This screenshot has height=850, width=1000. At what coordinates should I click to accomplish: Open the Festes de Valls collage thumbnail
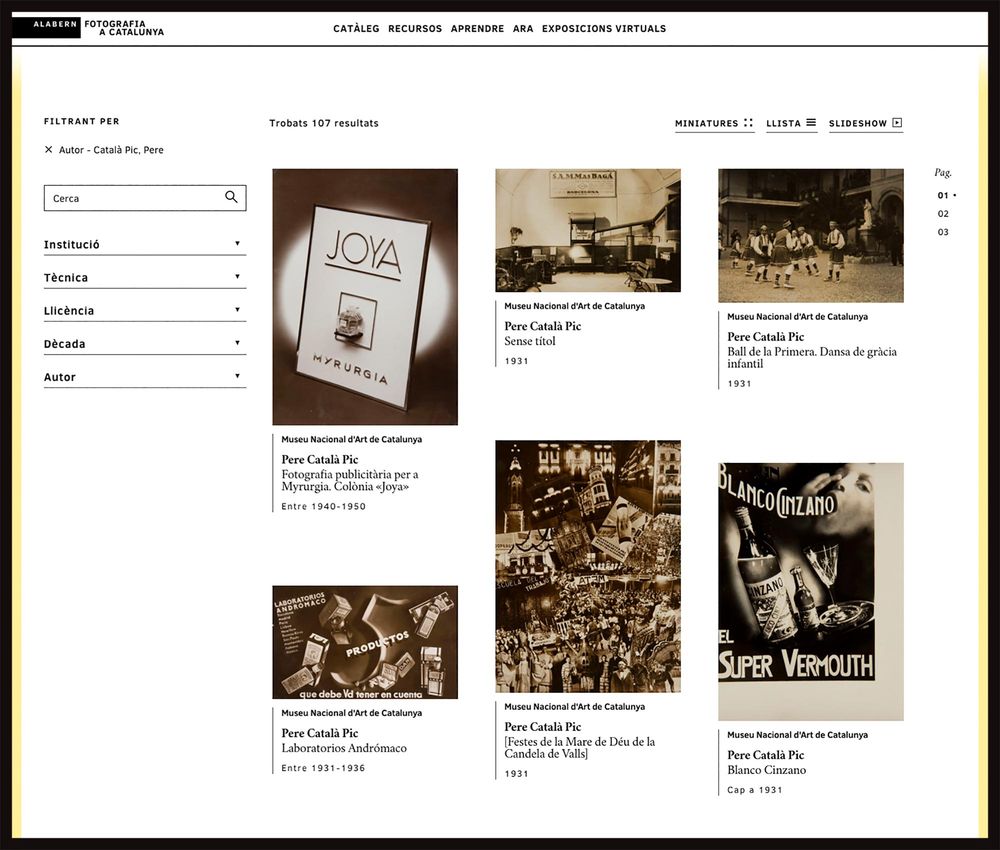[x=588, y=566]
